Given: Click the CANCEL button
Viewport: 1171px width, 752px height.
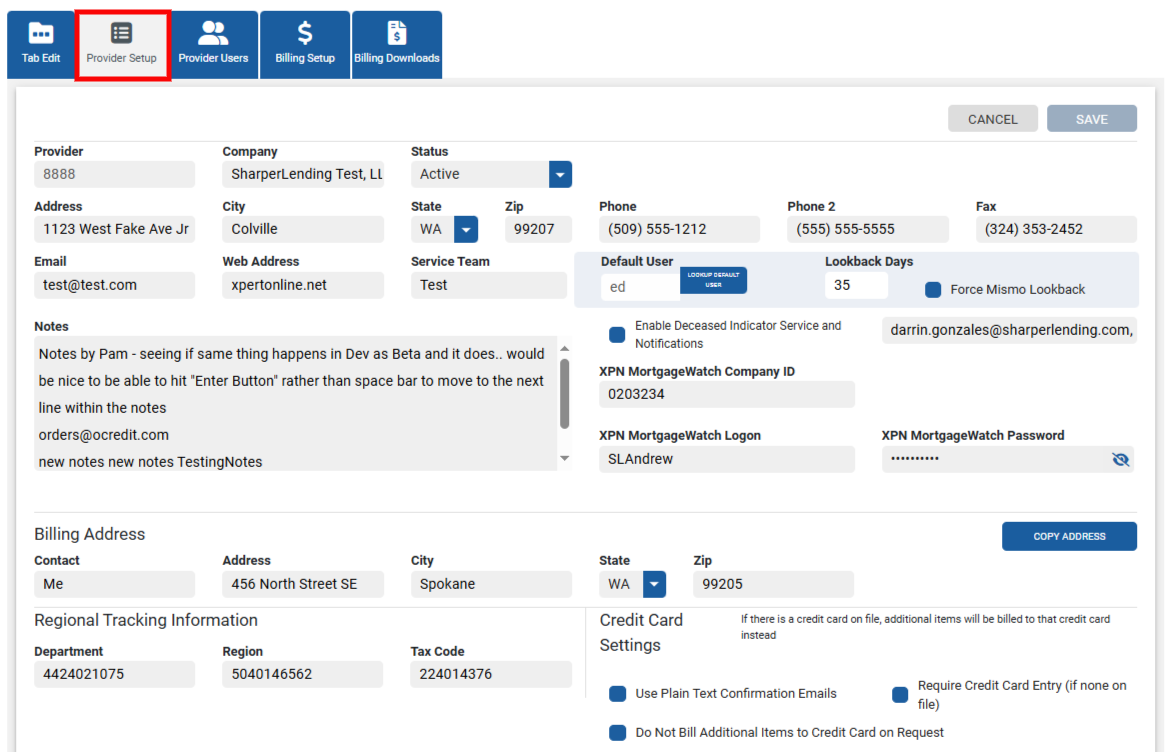Looking at the screenshot, I should tap(993, 119).
